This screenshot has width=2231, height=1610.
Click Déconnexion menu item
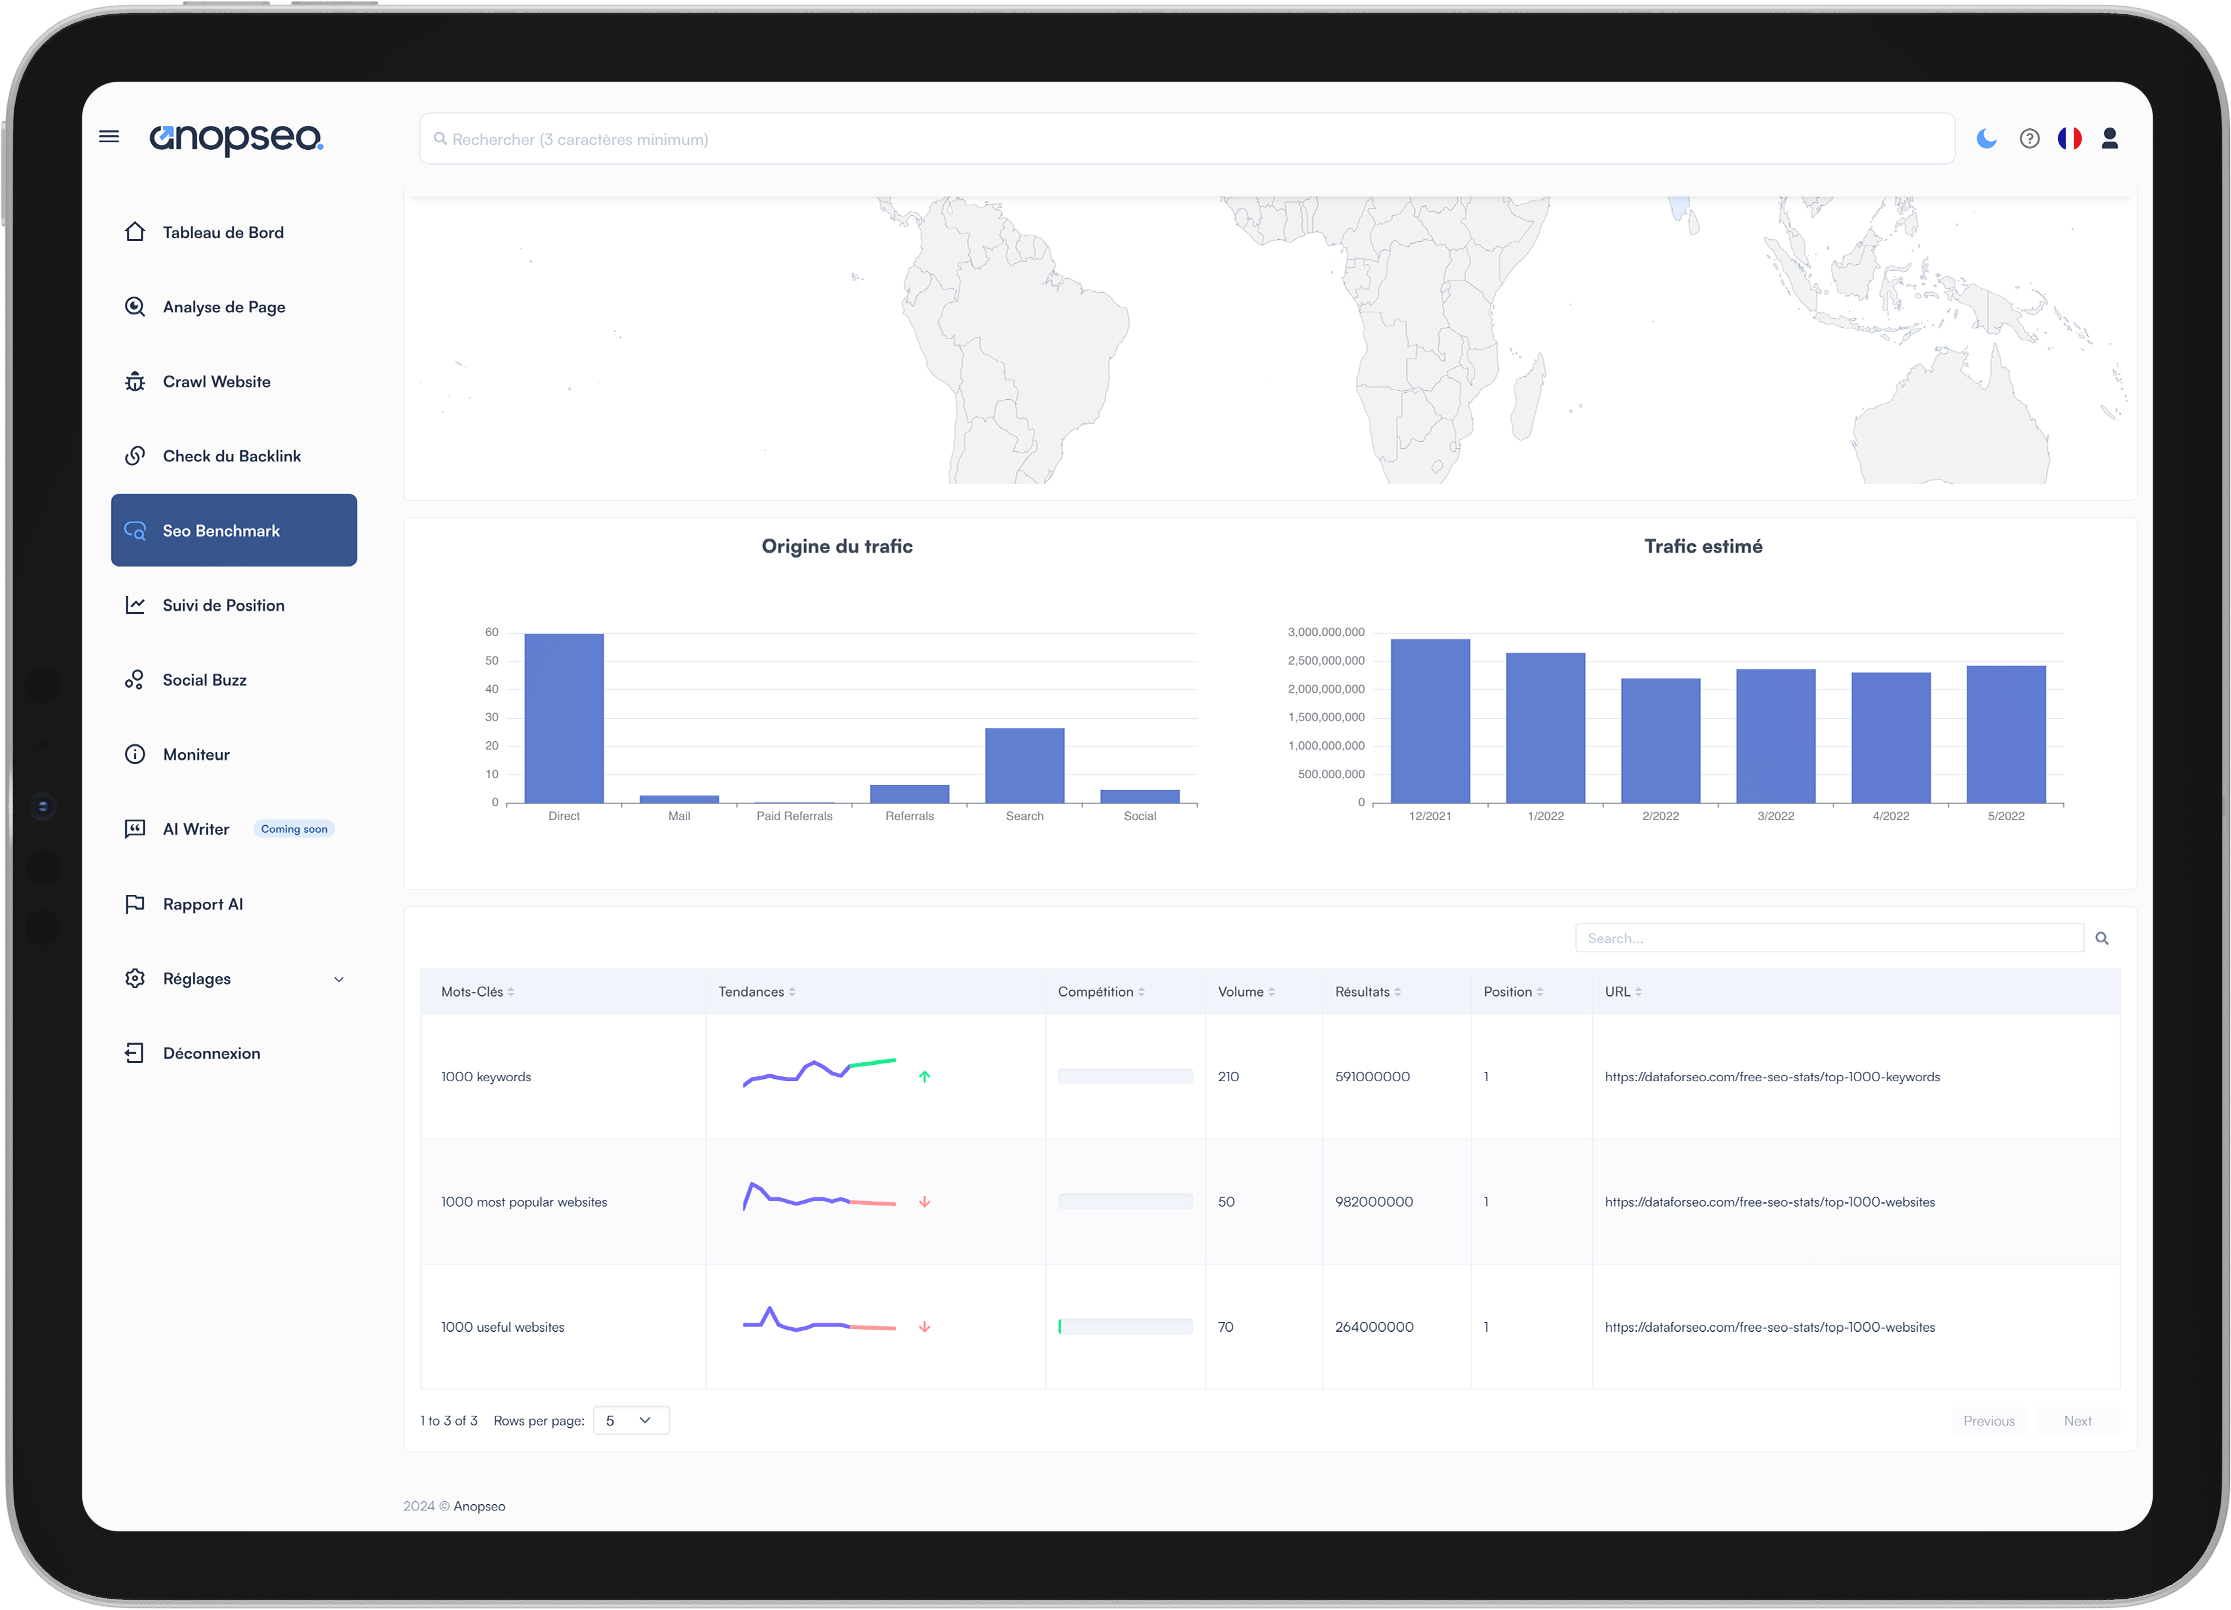click(x=211, y=1052)
